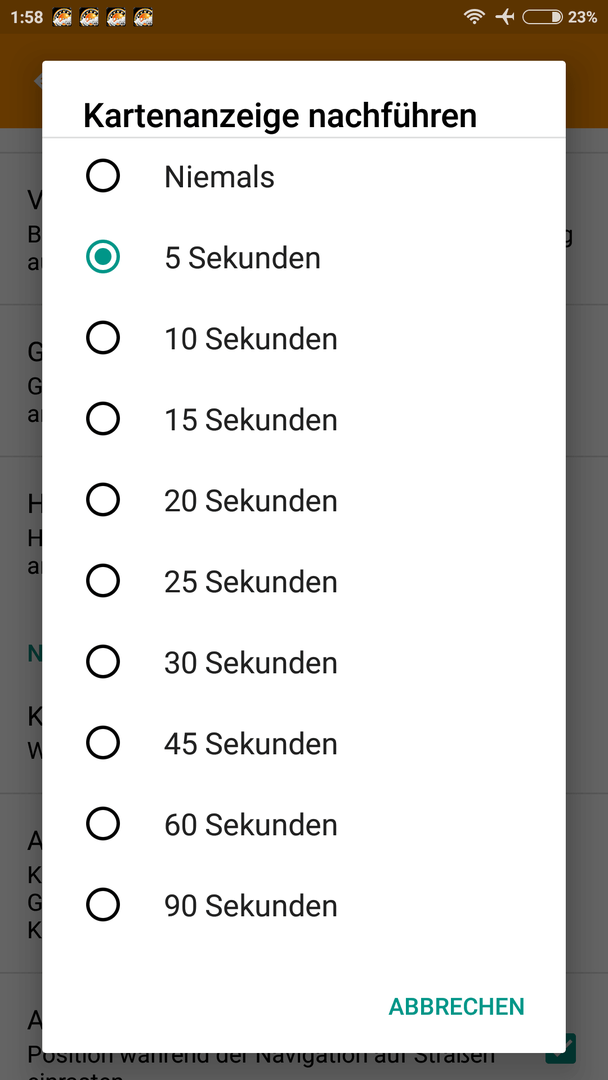Choose 25 Sekunden interval

(304, 581)
